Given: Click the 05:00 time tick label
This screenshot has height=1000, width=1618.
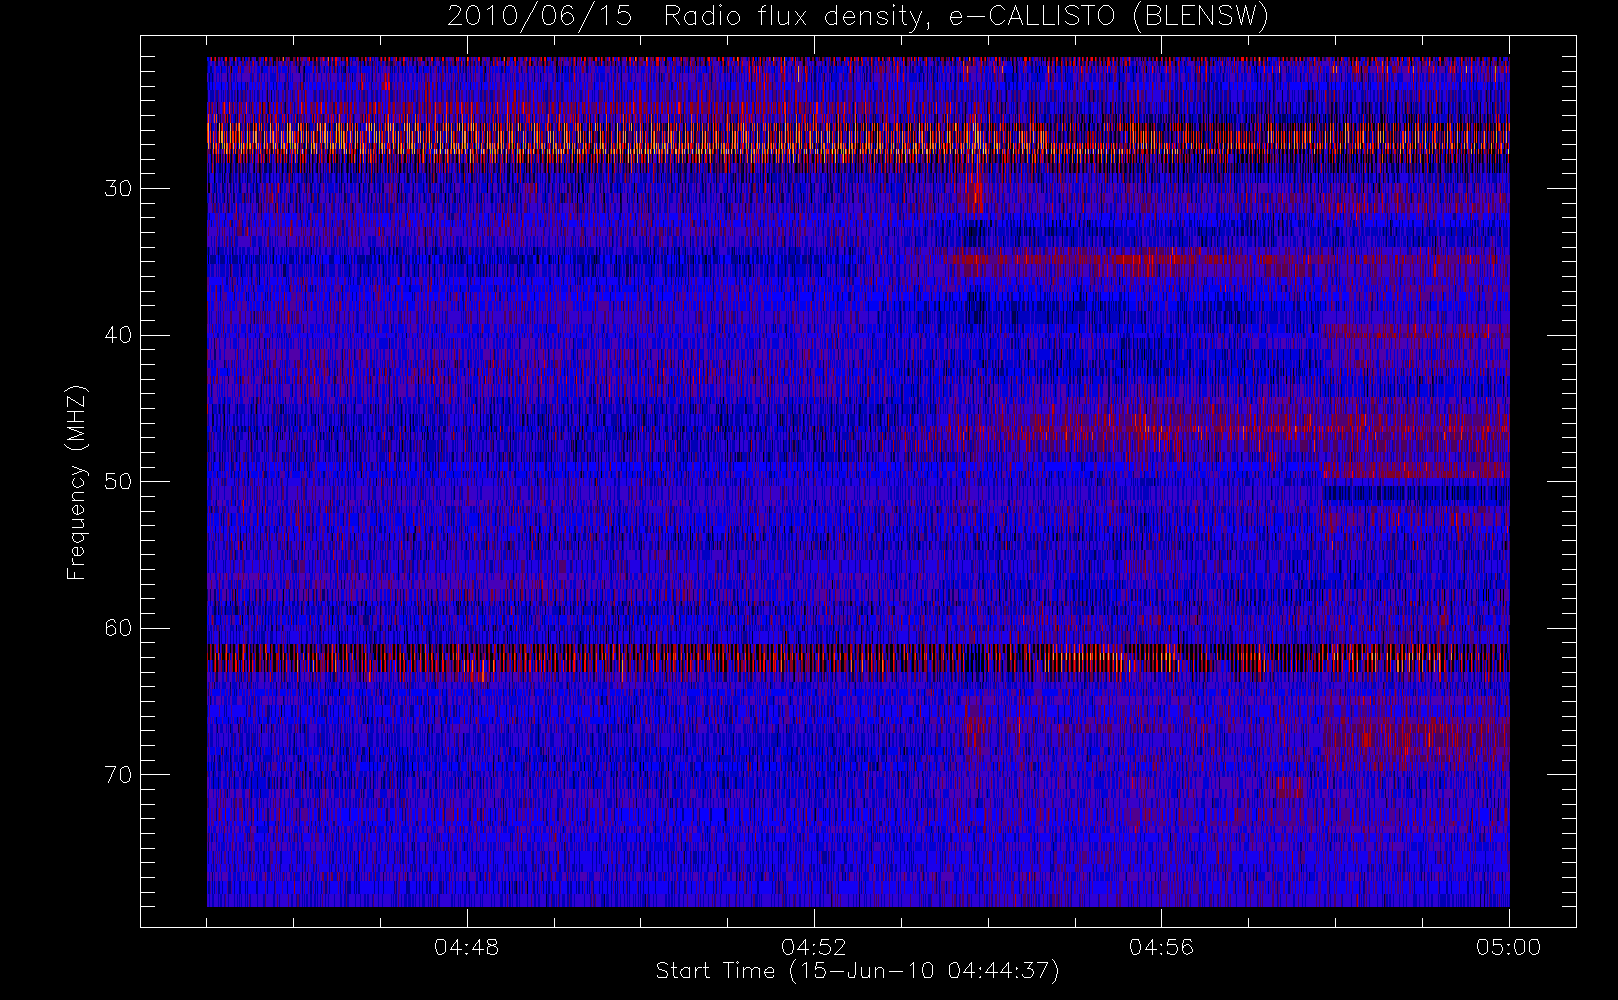Looking at the screenshot, I should tap(1508, 947).
